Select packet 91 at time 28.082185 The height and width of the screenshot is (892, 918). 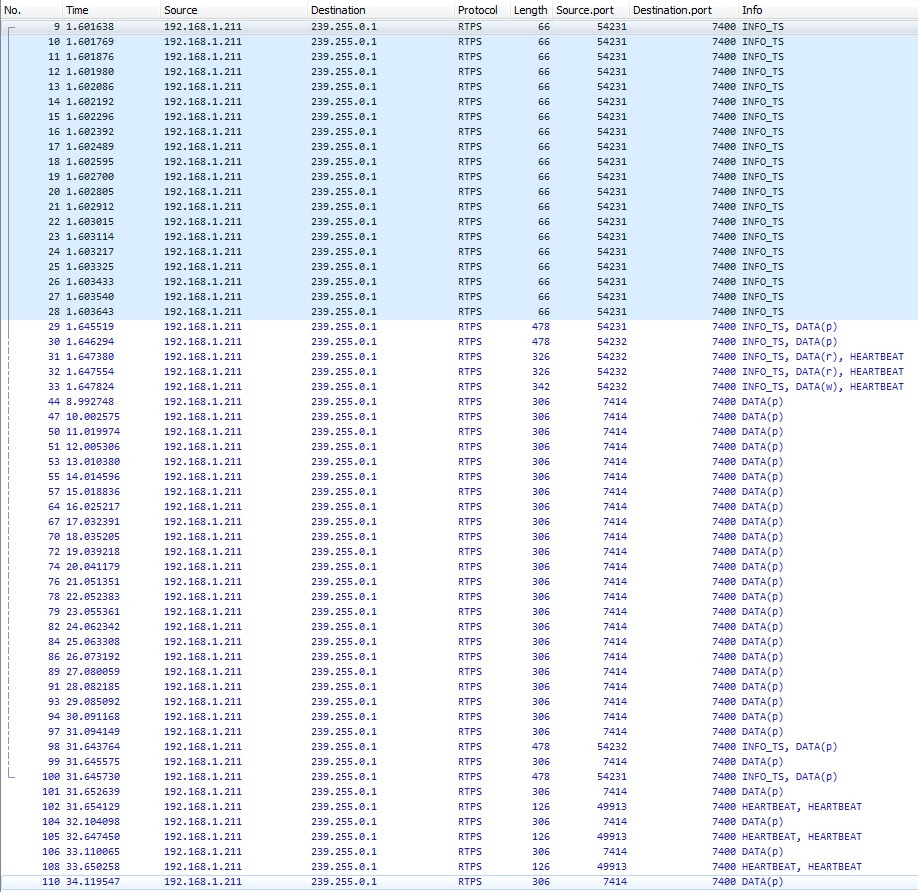459,687
